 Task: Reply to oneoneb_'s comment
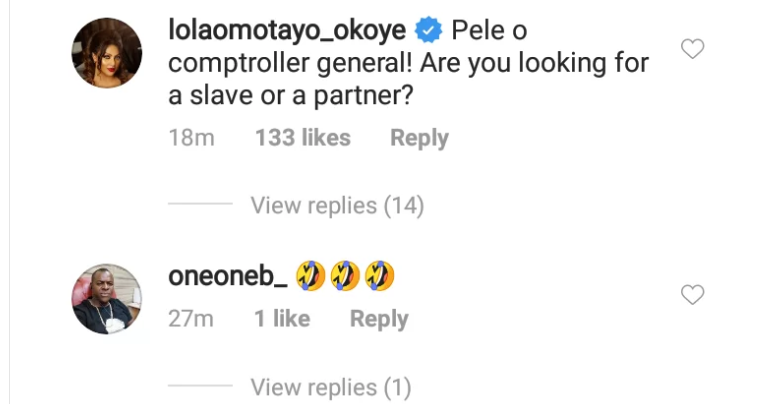379,319
